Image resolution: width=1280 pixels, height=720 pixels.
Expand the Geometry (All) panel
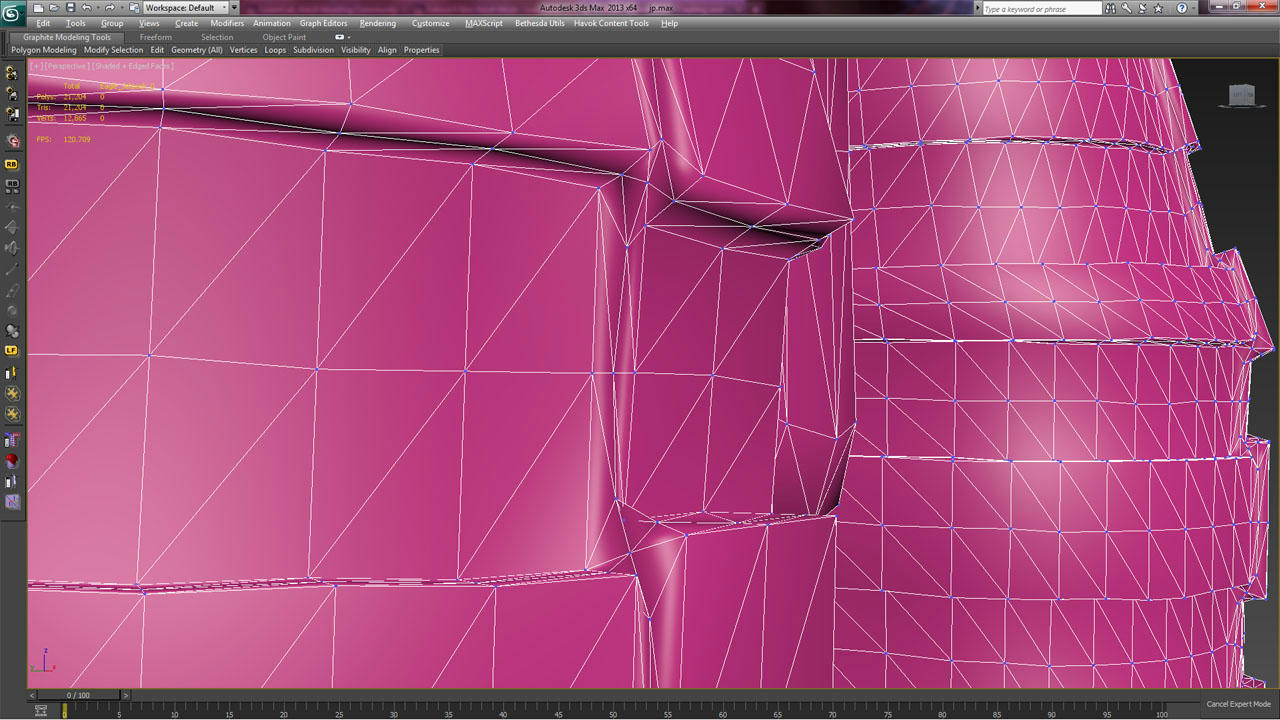pyautogui.click(x=196, y=50)
